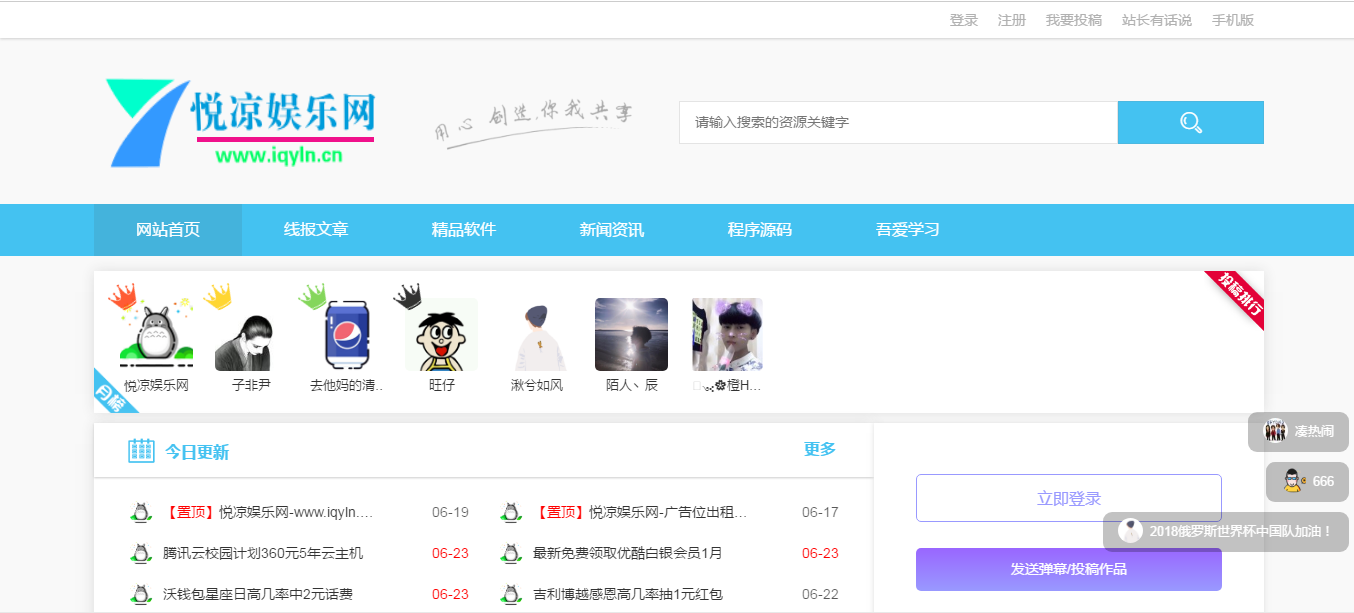Open the 手机版 link at top
Image resolution: width=1354 pixels, height=613 pixels.
tap(1232, 20)
